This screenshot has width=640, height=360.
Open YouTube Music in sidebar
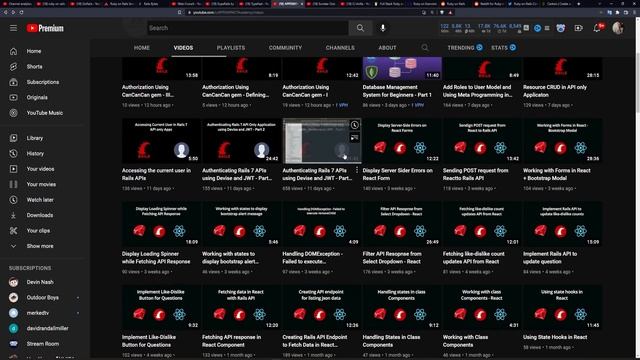point(45,113)
